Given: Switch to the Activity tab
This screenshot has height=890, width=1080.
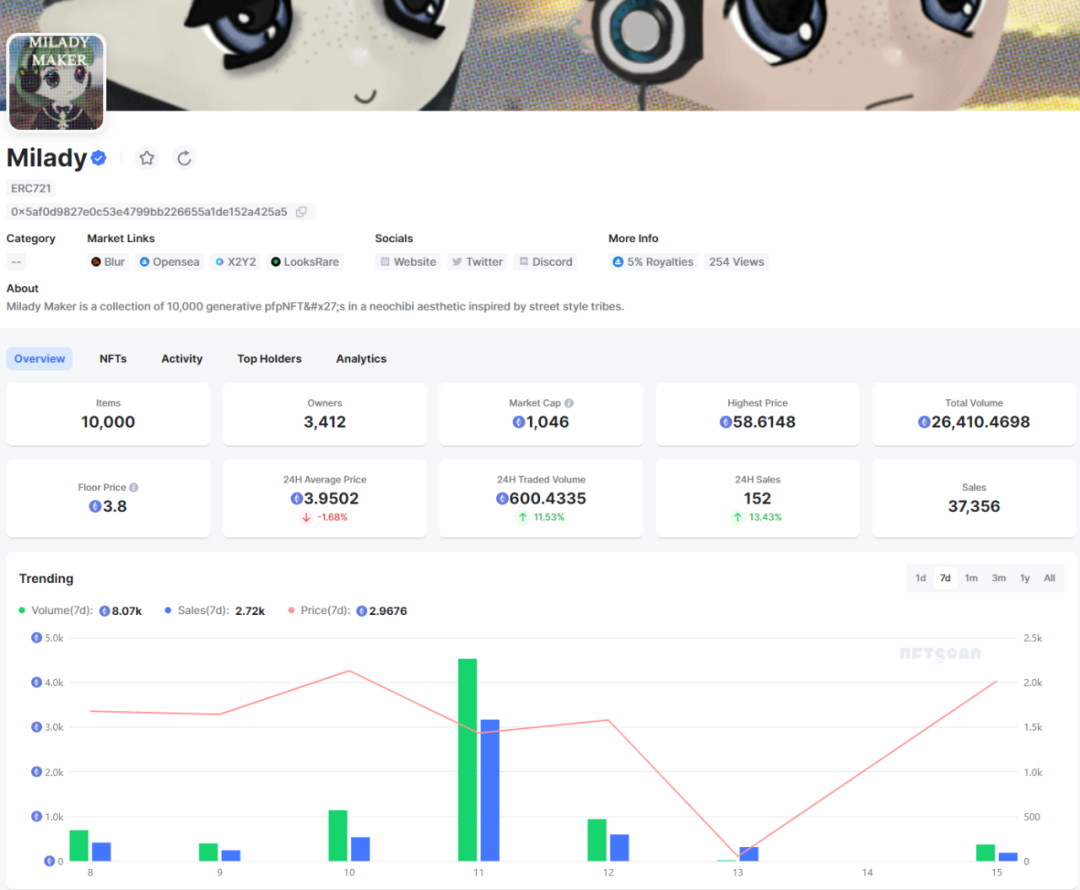Looking at the screenshot, I should (x=182, y=359).
